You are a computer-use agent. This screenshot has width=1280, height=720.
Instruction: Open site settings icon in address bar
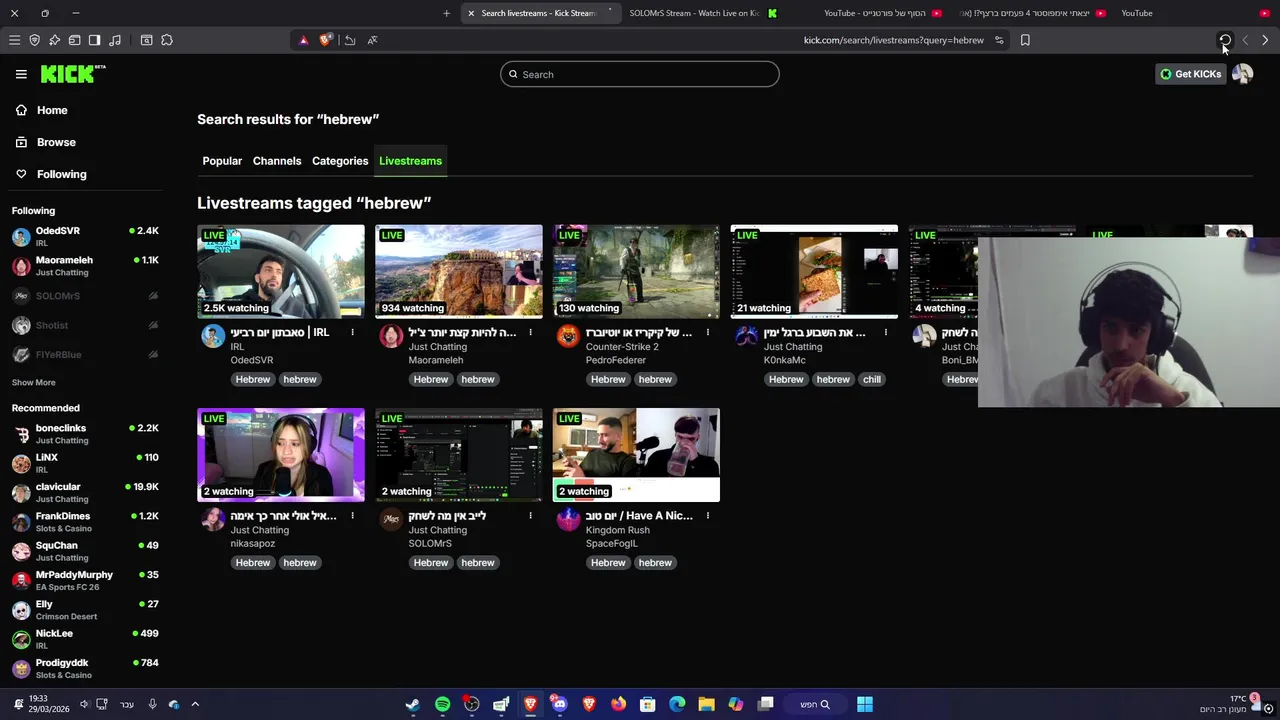[999, 40]
